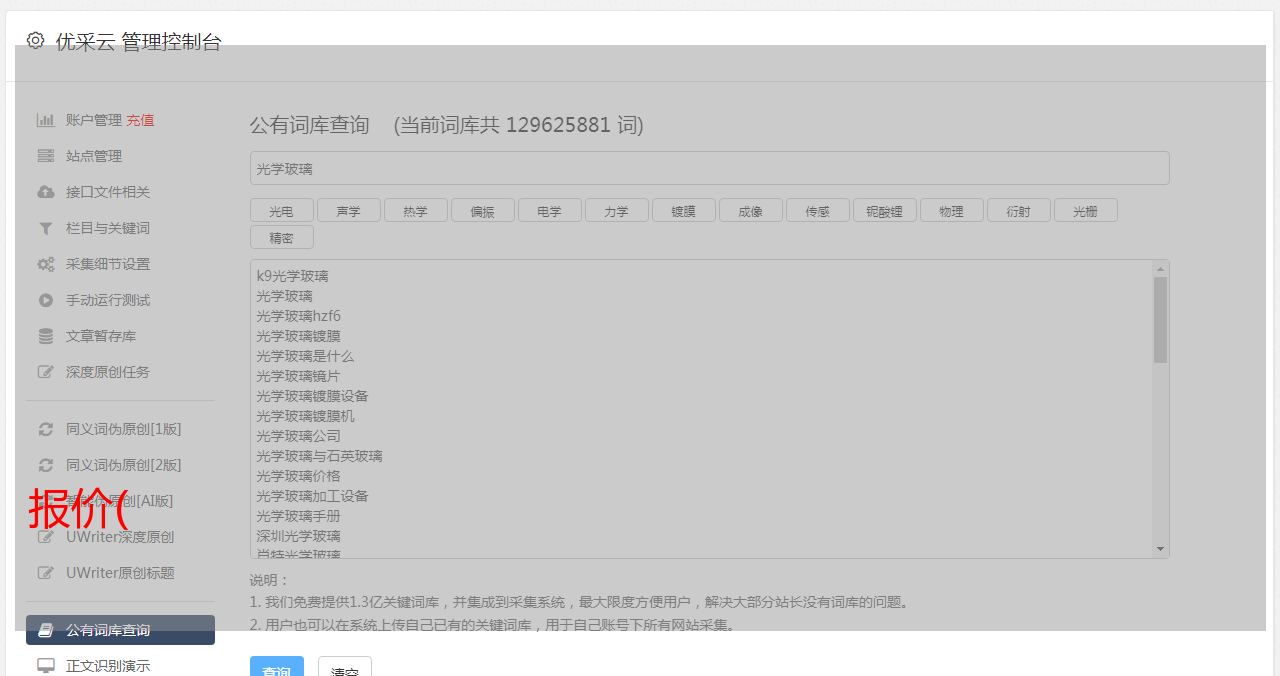Click the result line 光学玻璃加工设备
The height and width of the screenshot is (676, 1280).
312,496
